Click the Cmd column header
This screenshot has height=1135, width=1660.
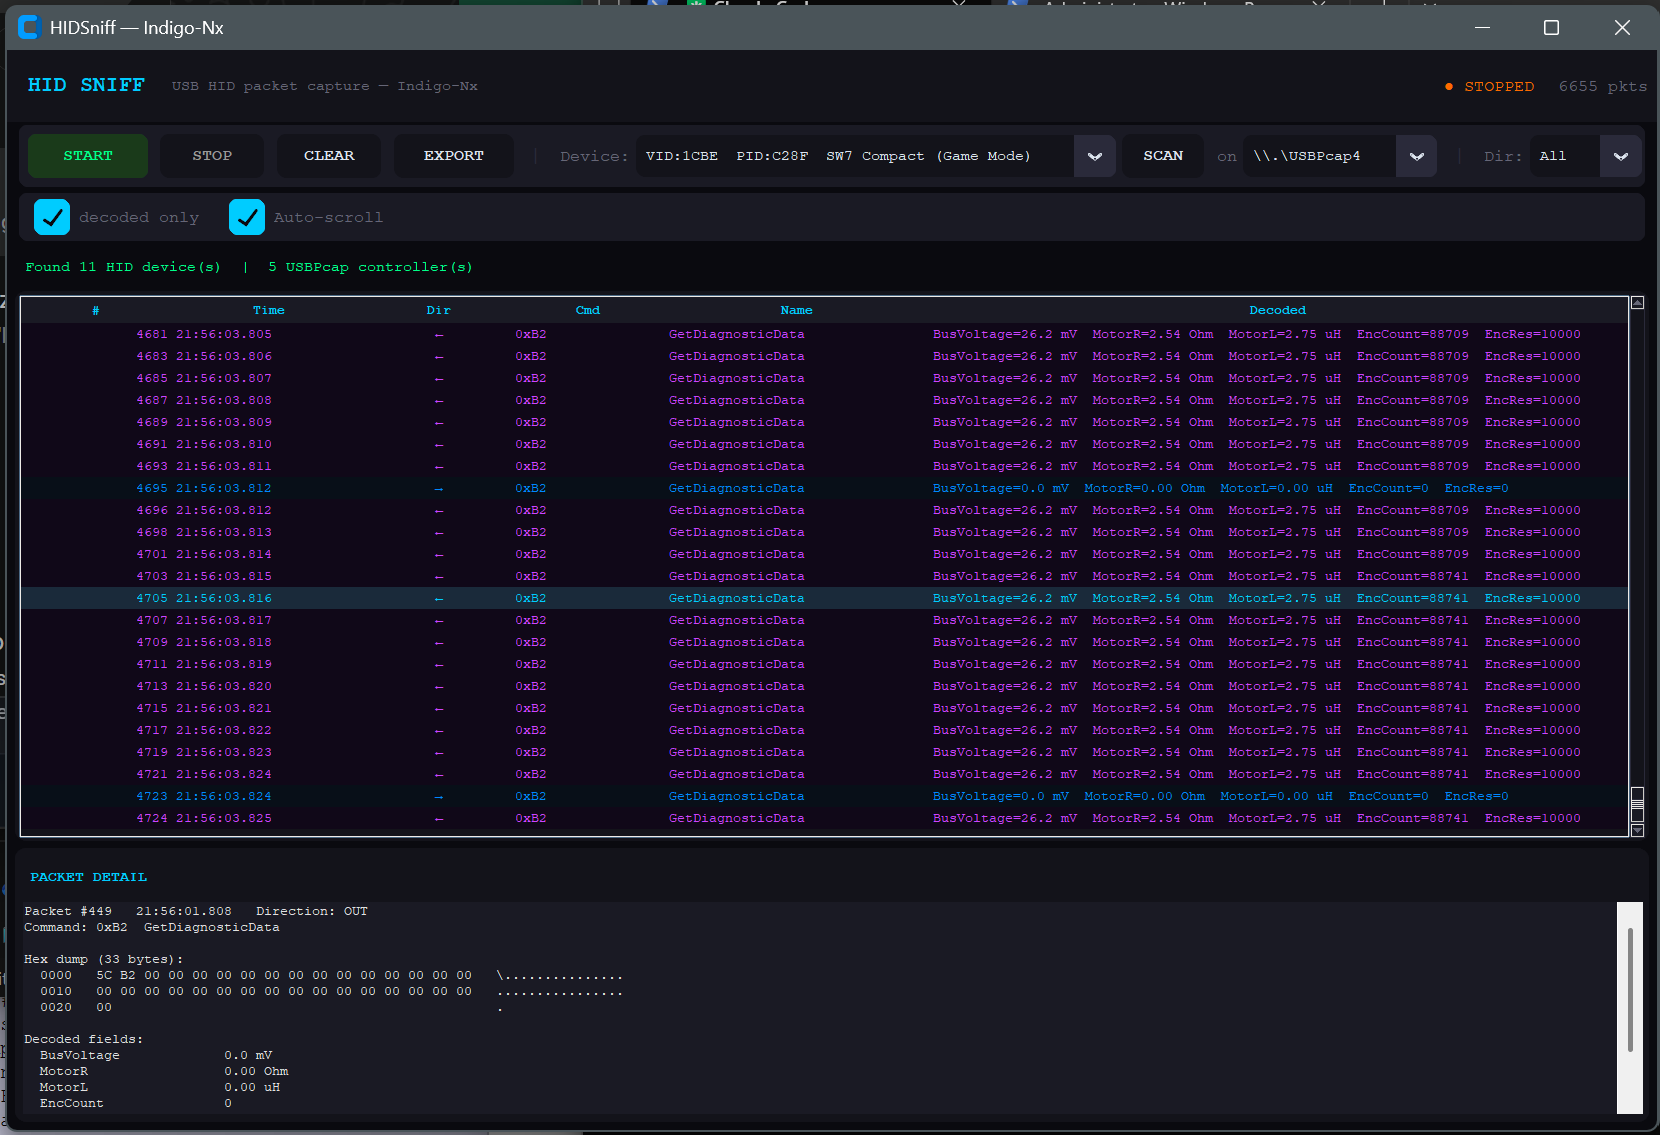point(587,310)
